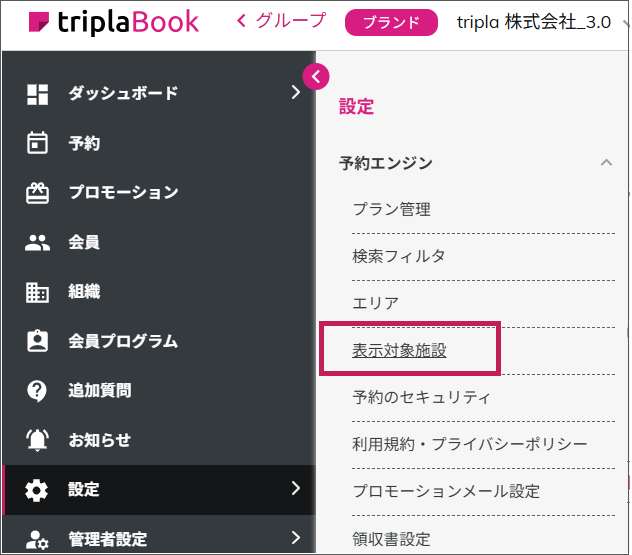Select 検索フィルタ menu item
The image size is (632, 555).
399,256
